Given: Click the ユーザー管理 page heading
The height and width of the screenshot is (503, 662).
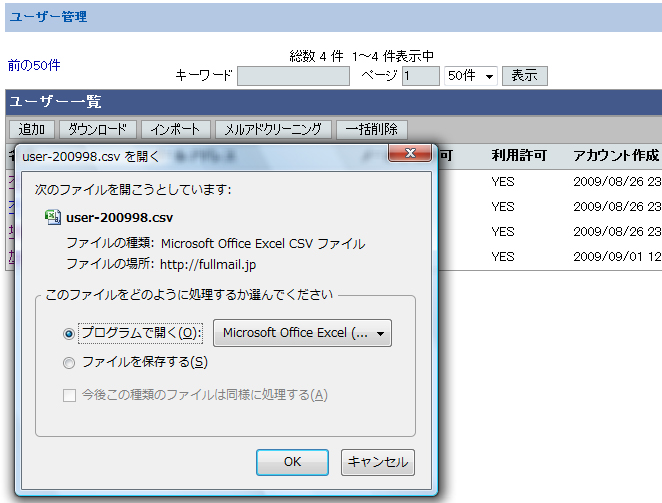Looking at the screenshot, I should pyautogui.click(x=49, y=17).
